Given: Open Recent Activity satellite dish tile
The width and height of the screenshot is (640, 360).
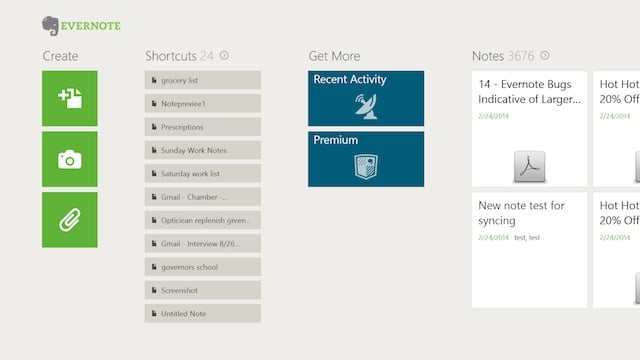Looking at the screenshot, I should point(366,98).
